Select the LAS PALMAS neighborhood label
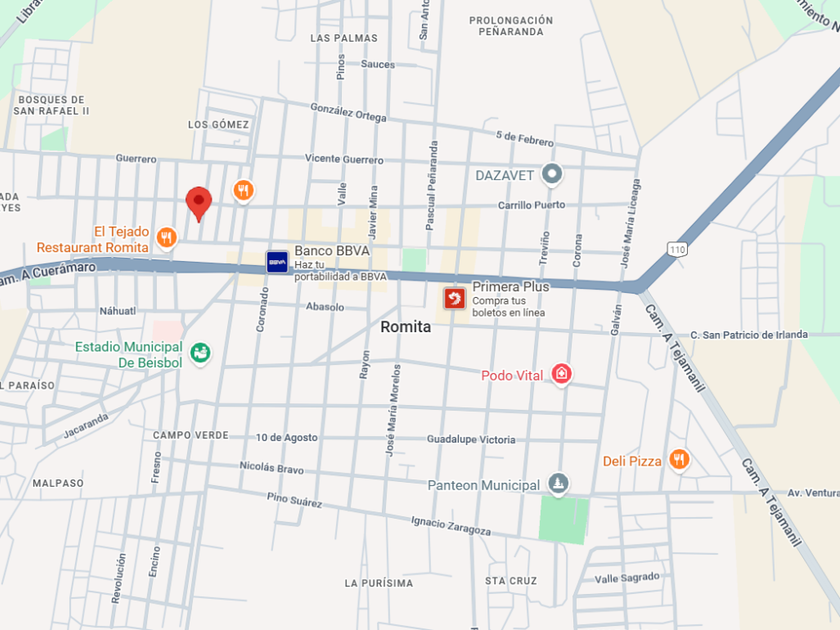The width and height of the screenshot is (840, 630). [344, 38]
